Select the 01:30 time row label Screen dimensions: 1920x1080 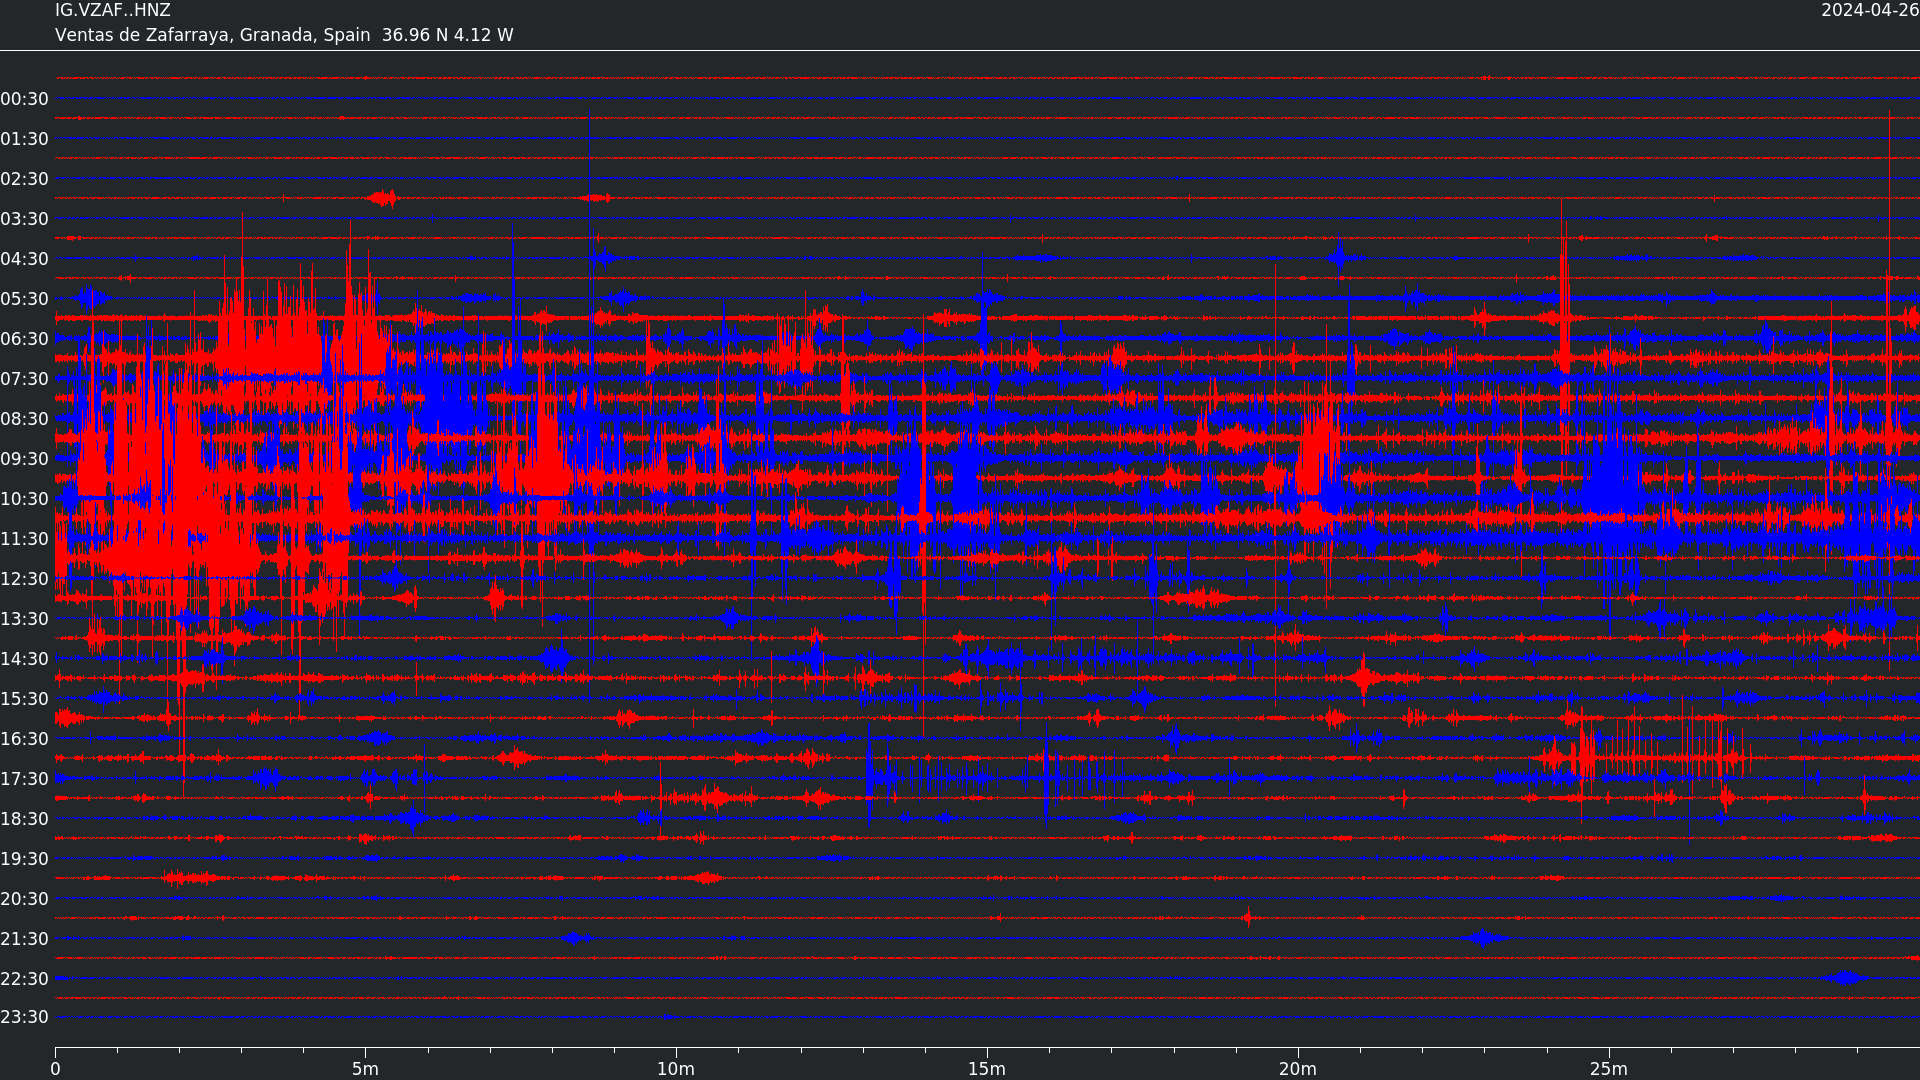[25, 139]
